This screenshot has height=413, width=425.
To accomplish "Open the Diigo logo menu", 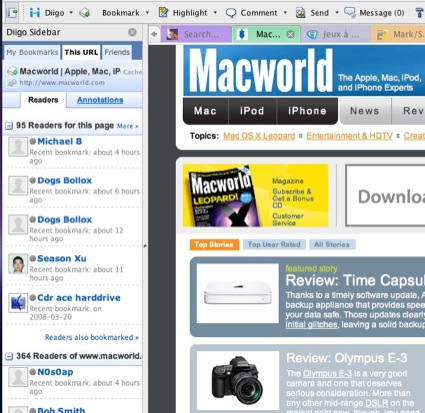I will (35, 13).
